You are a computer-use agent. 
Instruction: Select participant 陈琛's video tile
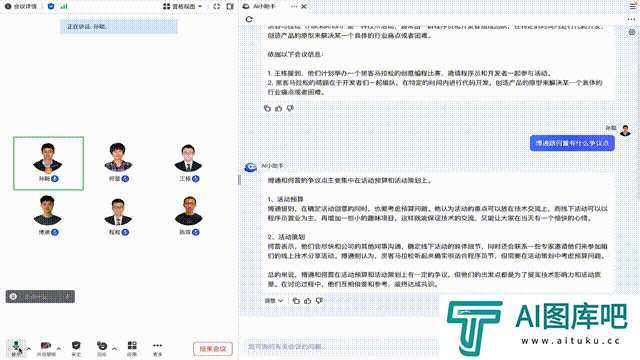[x=189, y=216]
